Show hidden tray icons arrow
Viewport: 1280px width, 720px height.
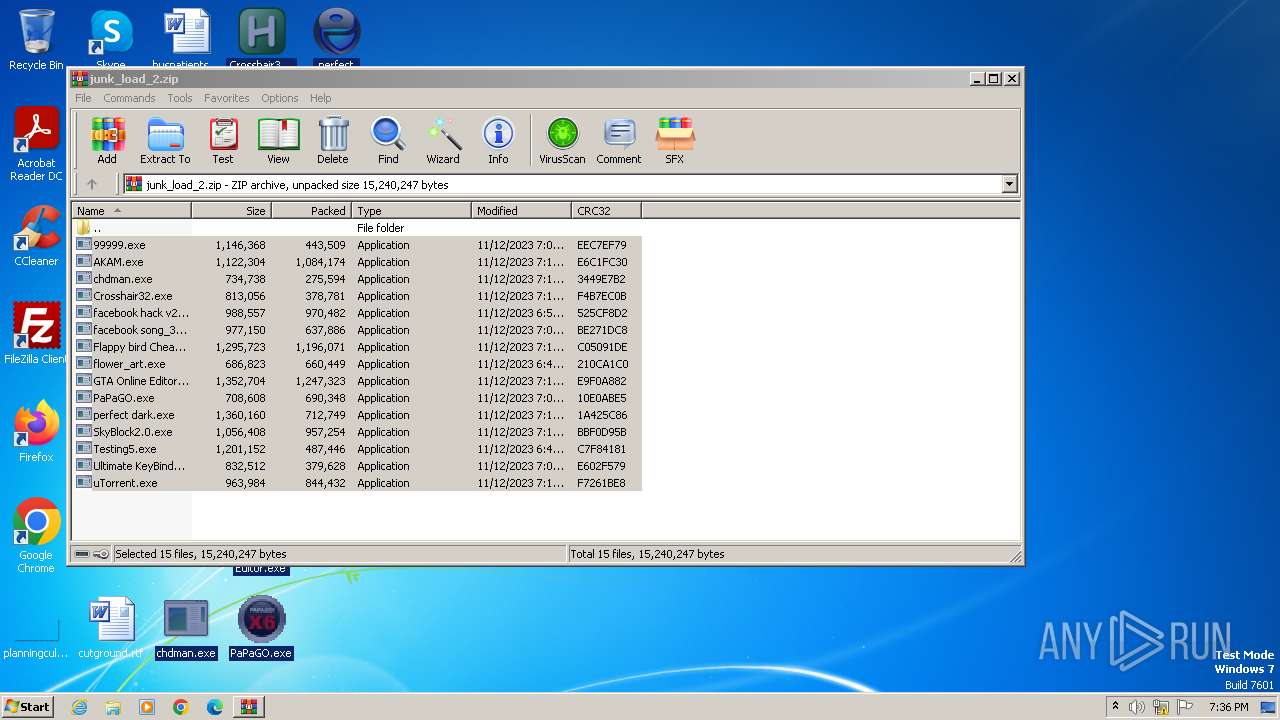(1115, 707)
